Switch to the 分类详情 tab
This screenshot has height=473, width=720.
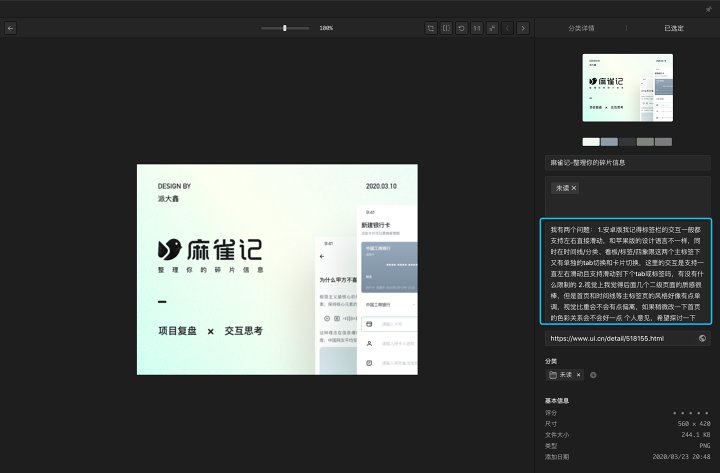coord(581,28)
